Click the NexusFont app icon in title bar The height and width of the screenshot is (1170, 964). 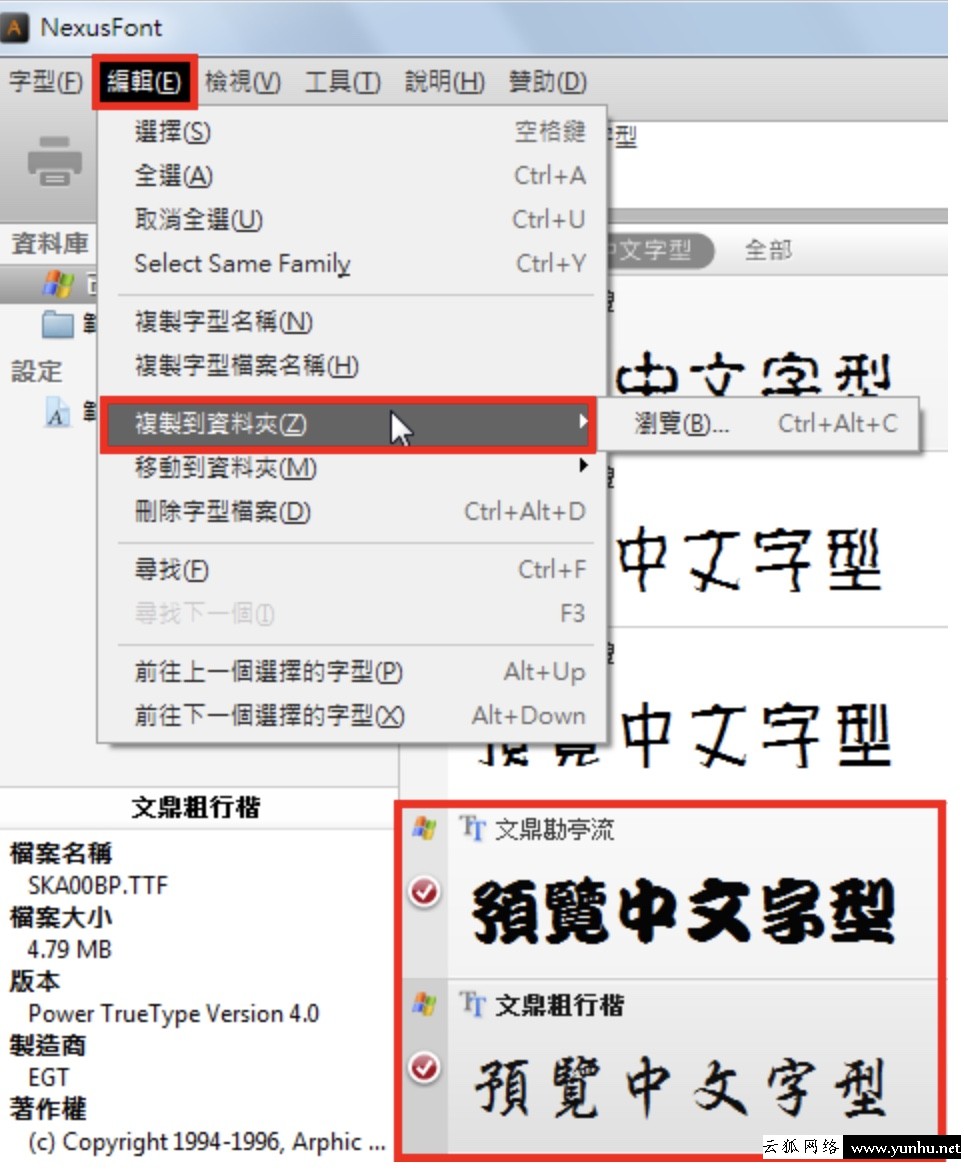(15, 28)
